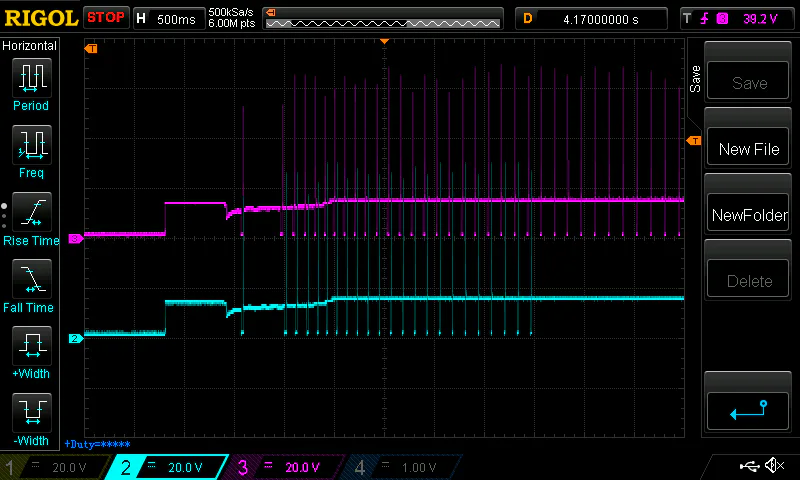The width and height of the screenshot is (800, 480).
Task: Toggle channel 1 at 20.0 V
Action: [52, 467]
